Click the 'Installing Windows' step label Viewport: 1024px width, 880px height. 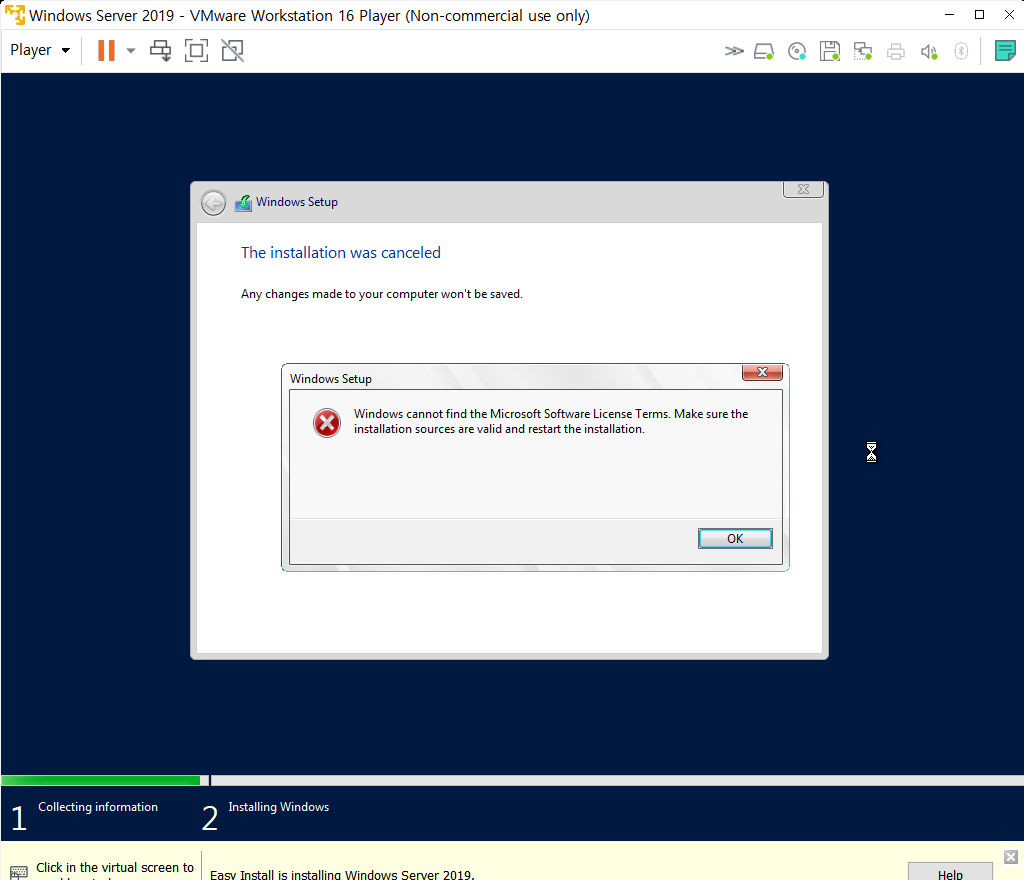(279, 807)
